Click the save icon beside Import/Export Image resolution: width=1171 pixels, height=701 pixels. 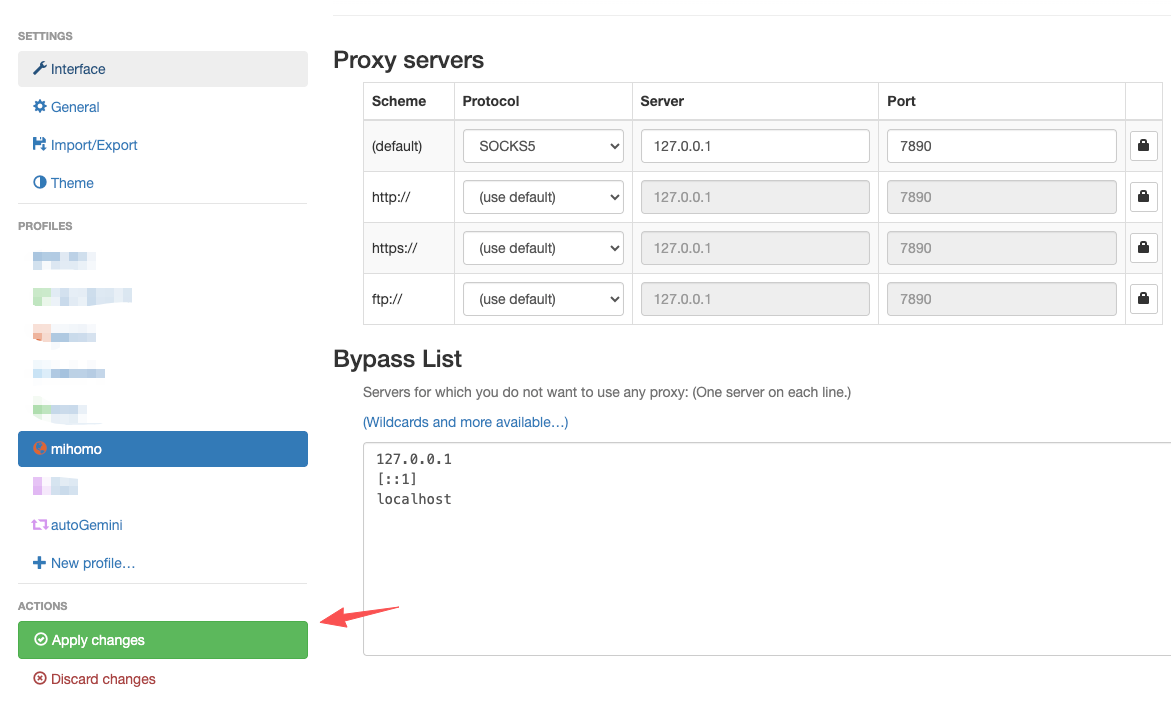tap(40, 145)
